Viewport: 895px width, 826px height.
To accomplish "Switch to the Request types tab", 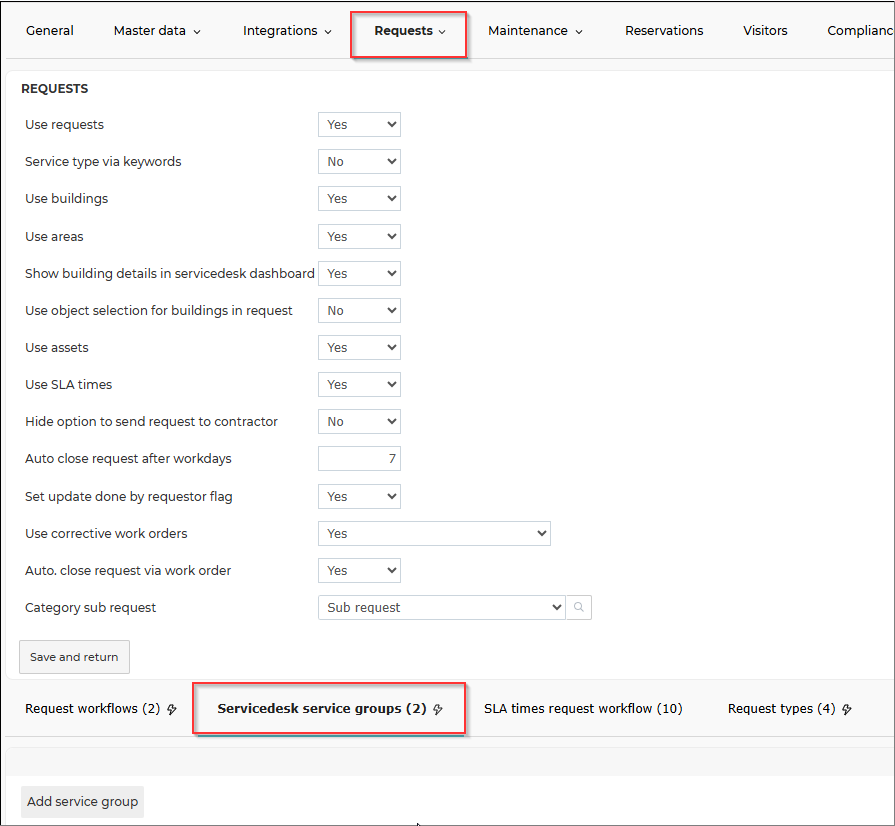I will click(789, 708).
